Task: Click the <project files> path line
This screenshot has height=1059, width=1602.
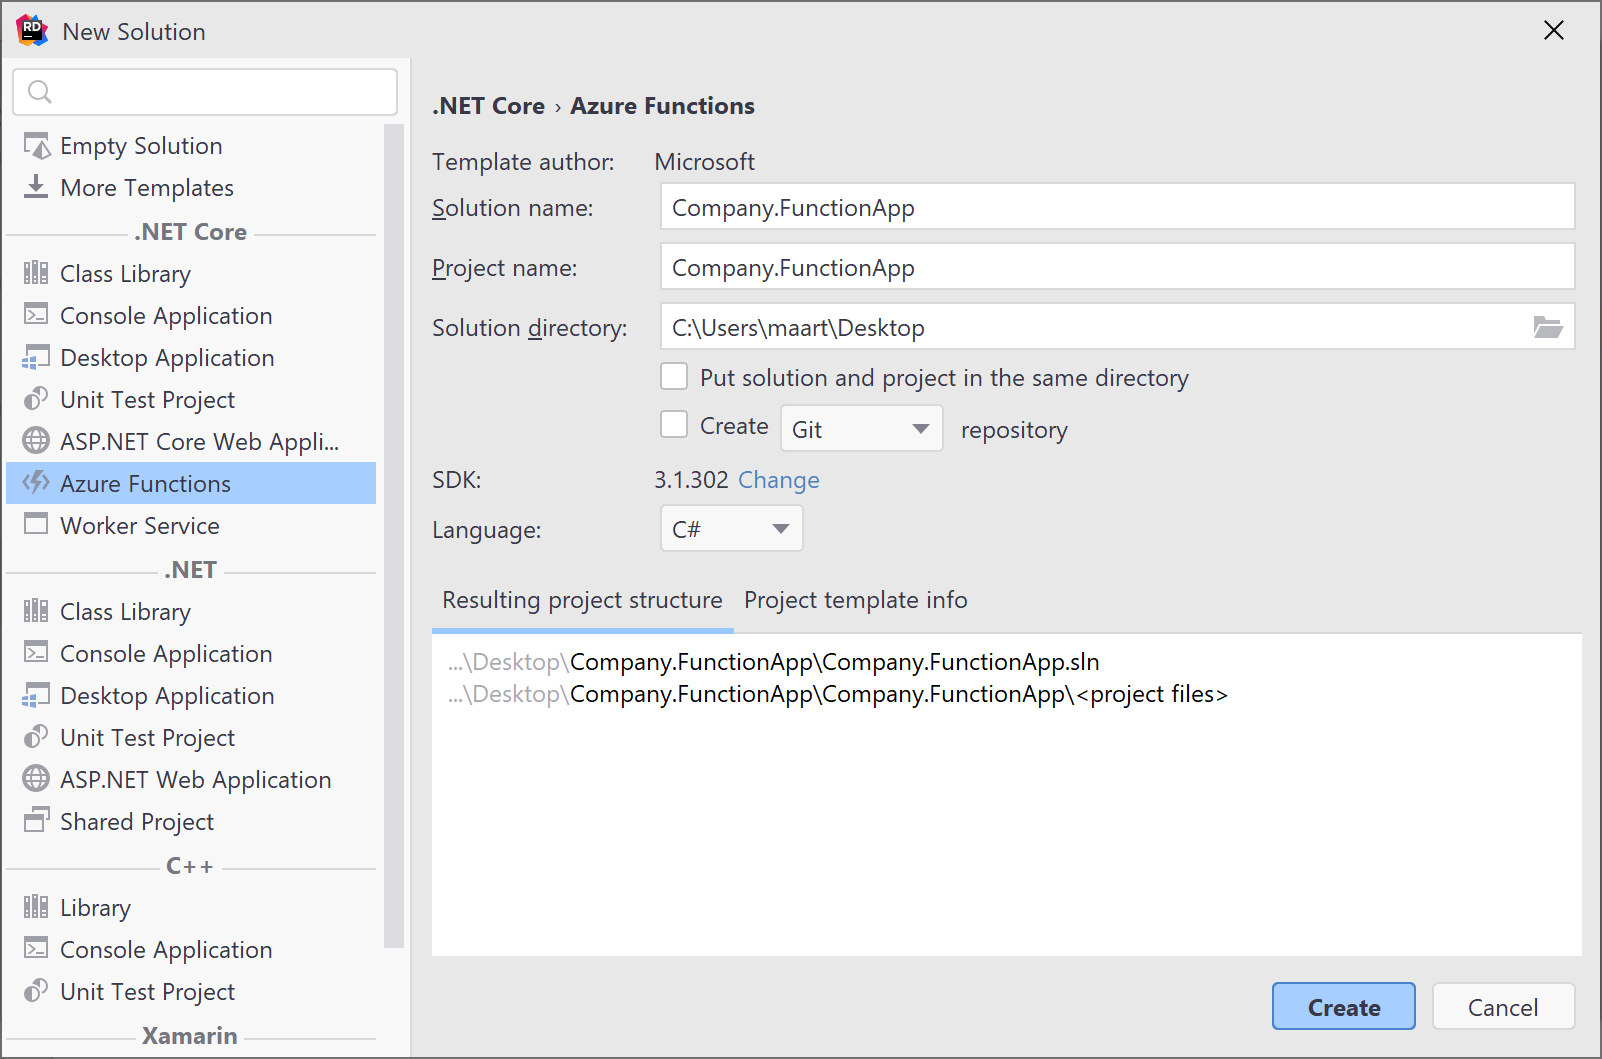Action: pyautogui.click(x=838, y=694)
